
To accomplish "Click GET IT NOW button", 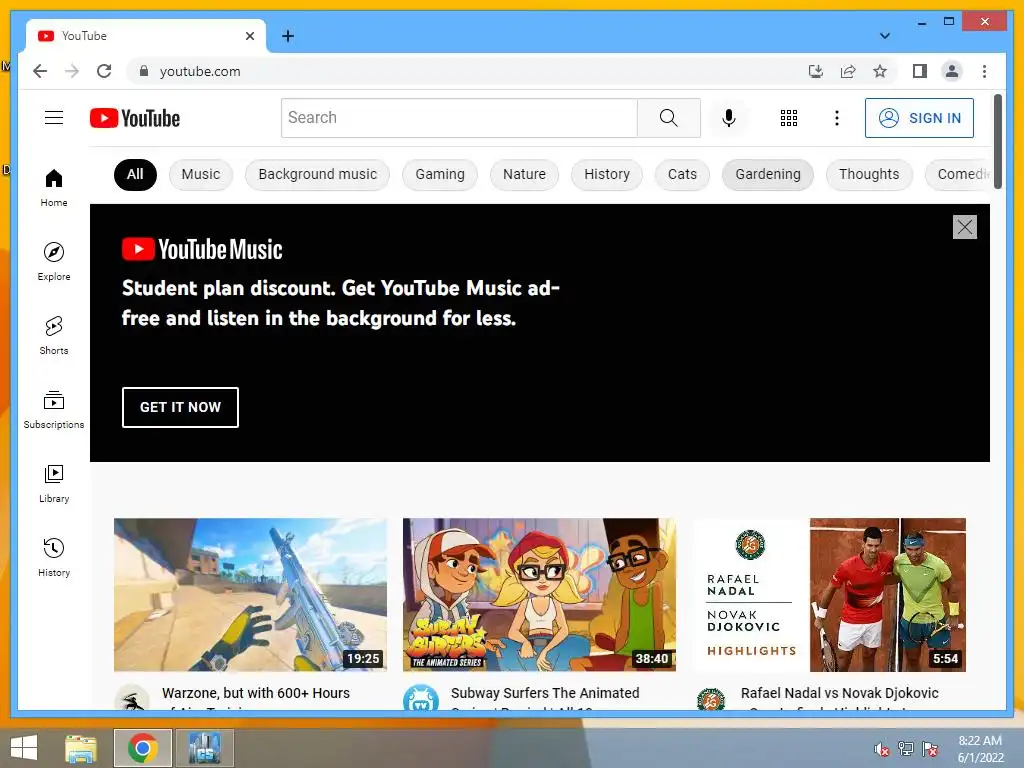I will (x=180, y=408).
